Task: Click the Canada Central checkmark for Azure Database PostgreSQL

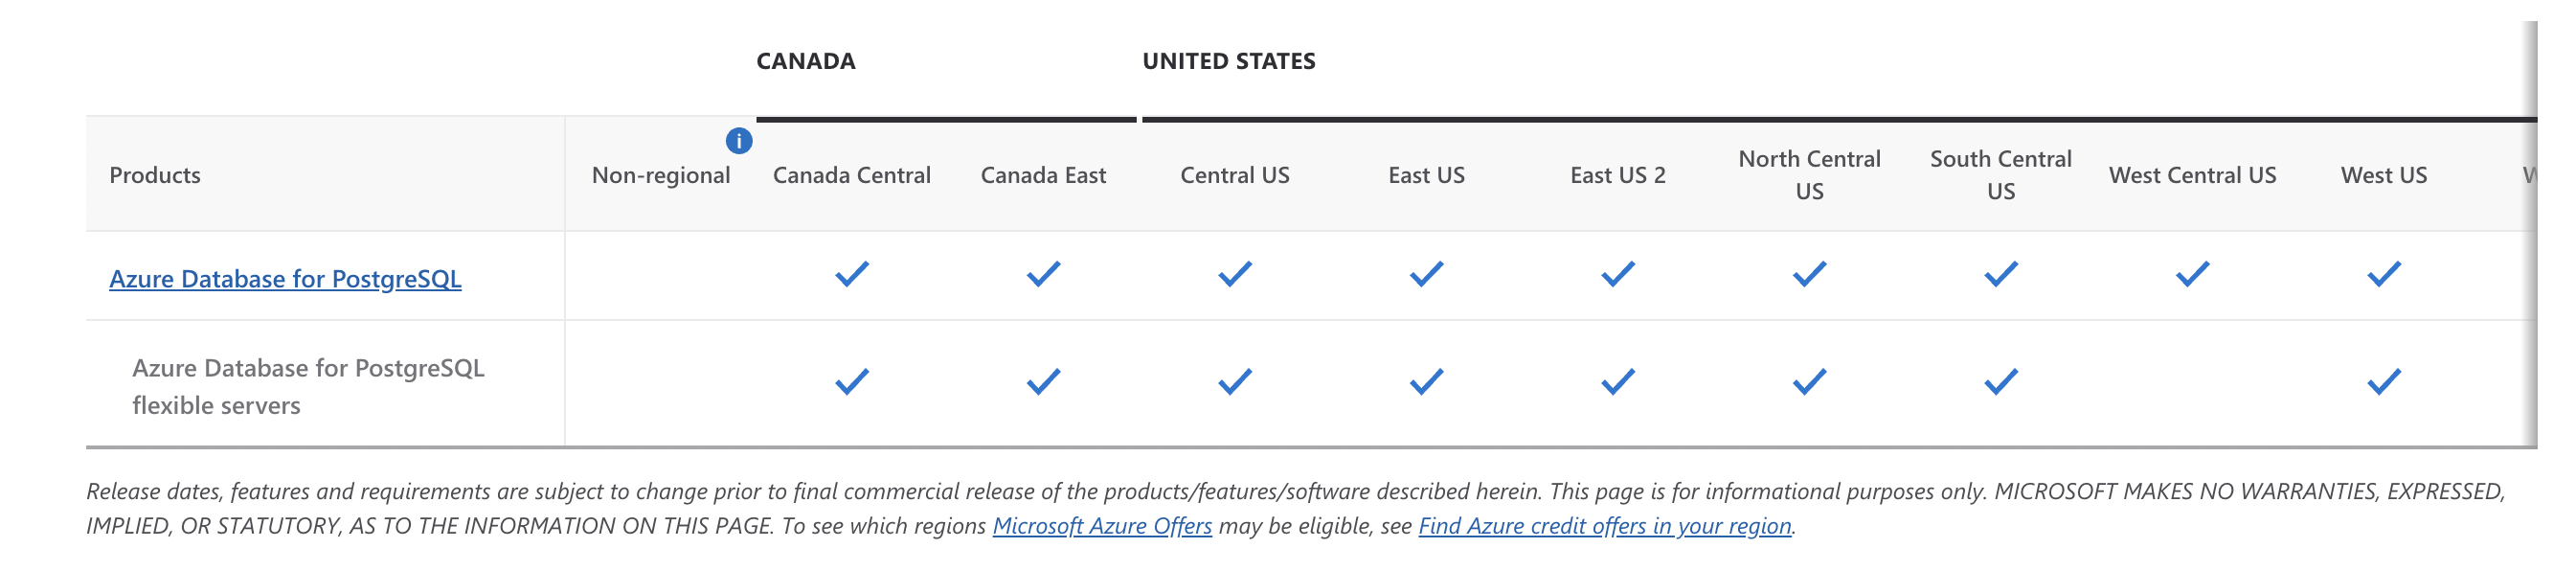Action: (x=852, y=273)
